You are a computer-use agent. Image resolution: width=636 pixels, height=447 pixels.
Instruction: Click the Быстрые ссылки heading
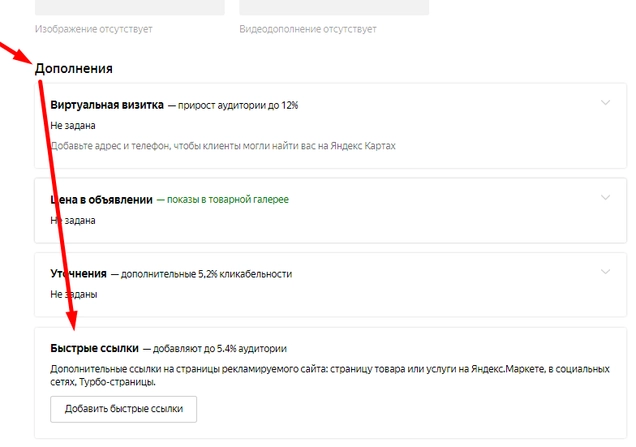click(x=95, y=348)
